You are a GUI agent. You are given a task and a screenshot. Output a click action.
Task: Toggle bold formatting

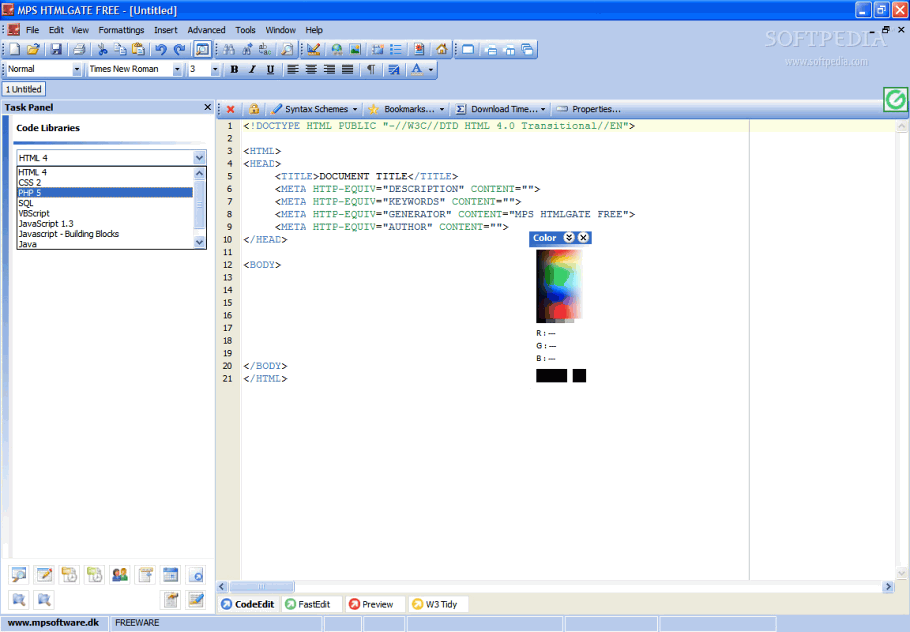tap(234, 69)
